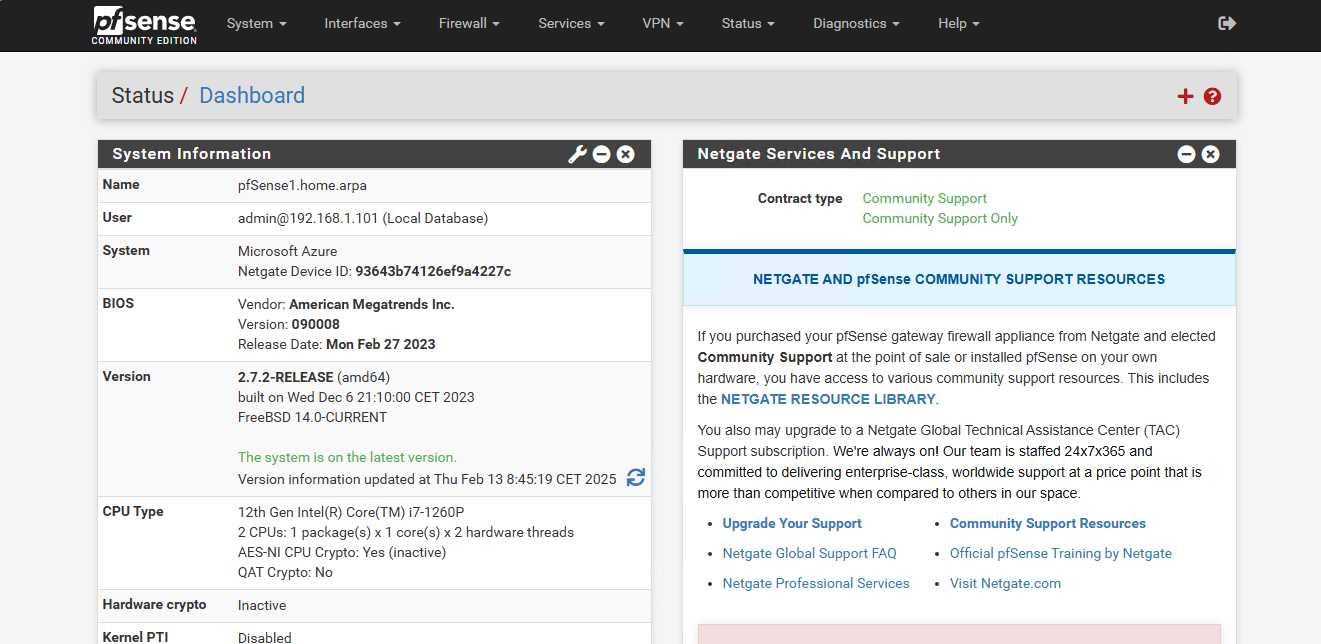
Task: Click the BIOS Version 090008 text
Action: 315,324
